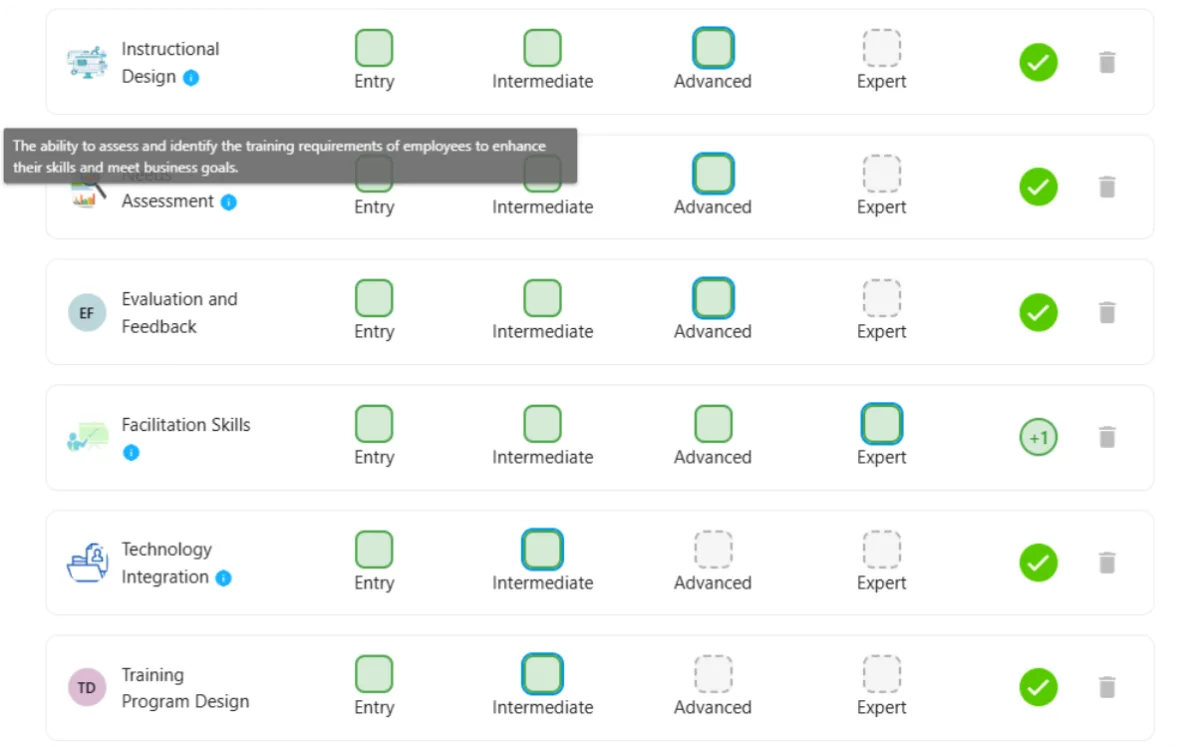
Task: Click the +1 badge for Facilitation Skills
Action: pyautogui.click(x=1039, y=437)
